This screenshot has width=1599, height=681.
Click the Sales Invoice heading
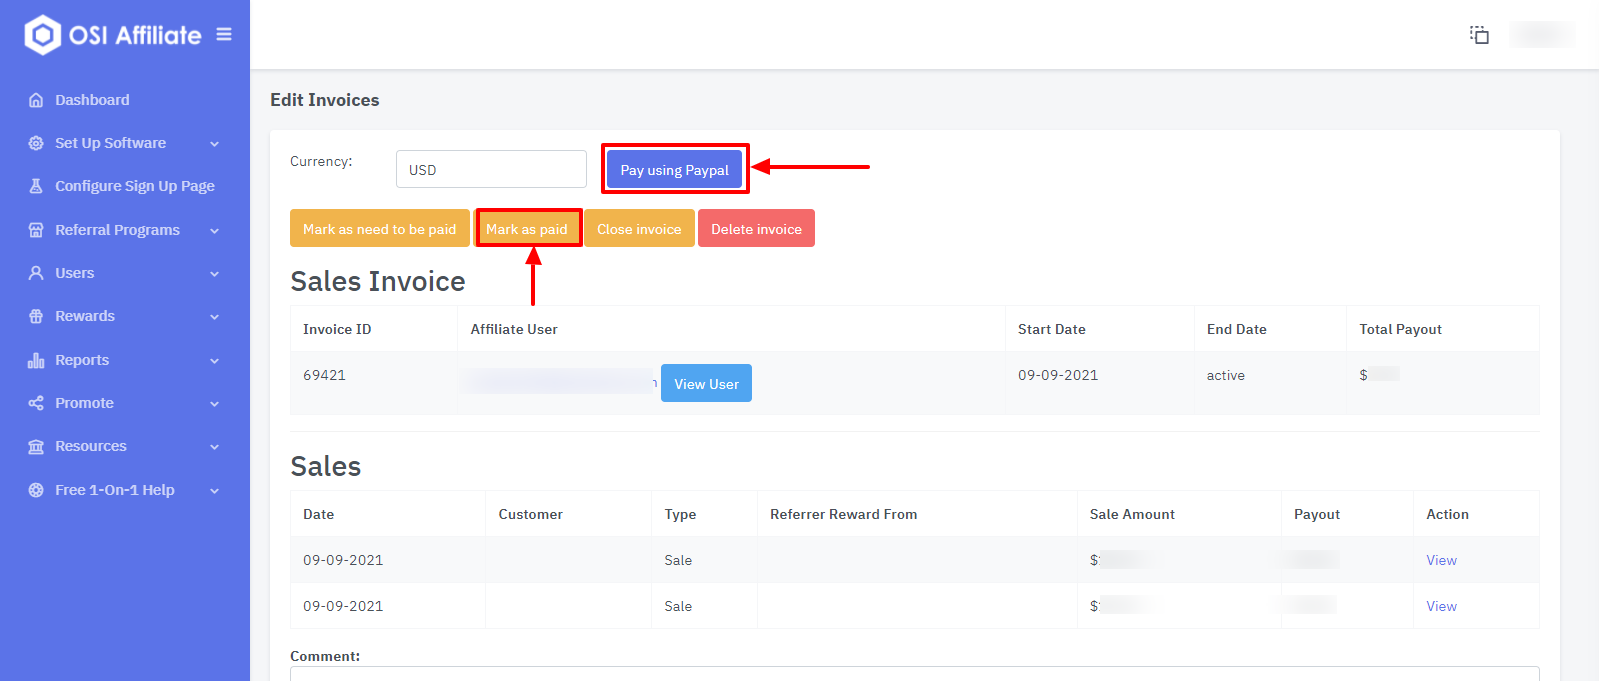[378, 281]
